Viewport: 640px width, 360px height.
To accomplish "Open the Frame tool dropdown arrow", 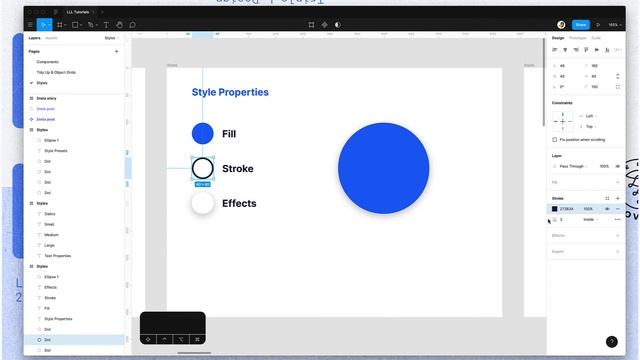I will [x=65, y=25].
